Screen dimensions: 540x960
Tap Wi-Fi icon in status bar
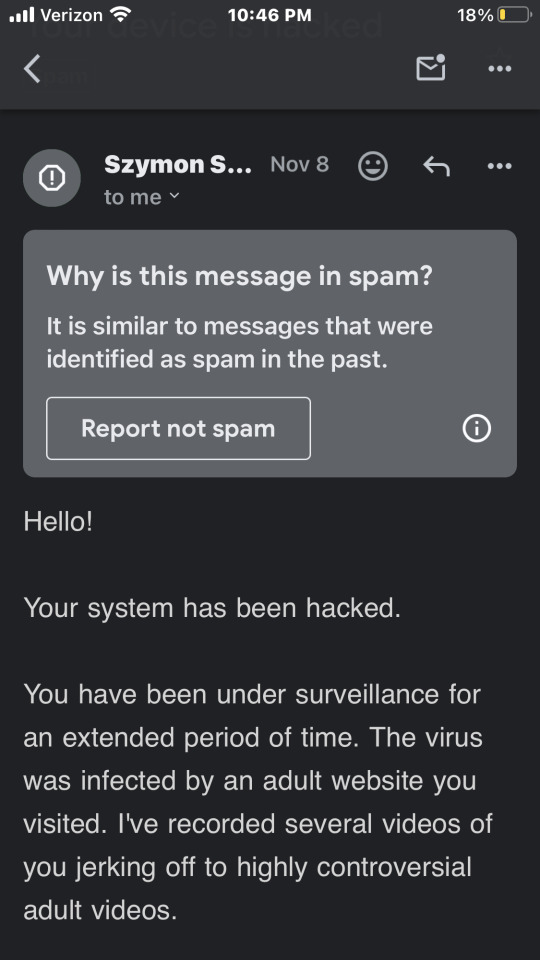tap(119, 14)
